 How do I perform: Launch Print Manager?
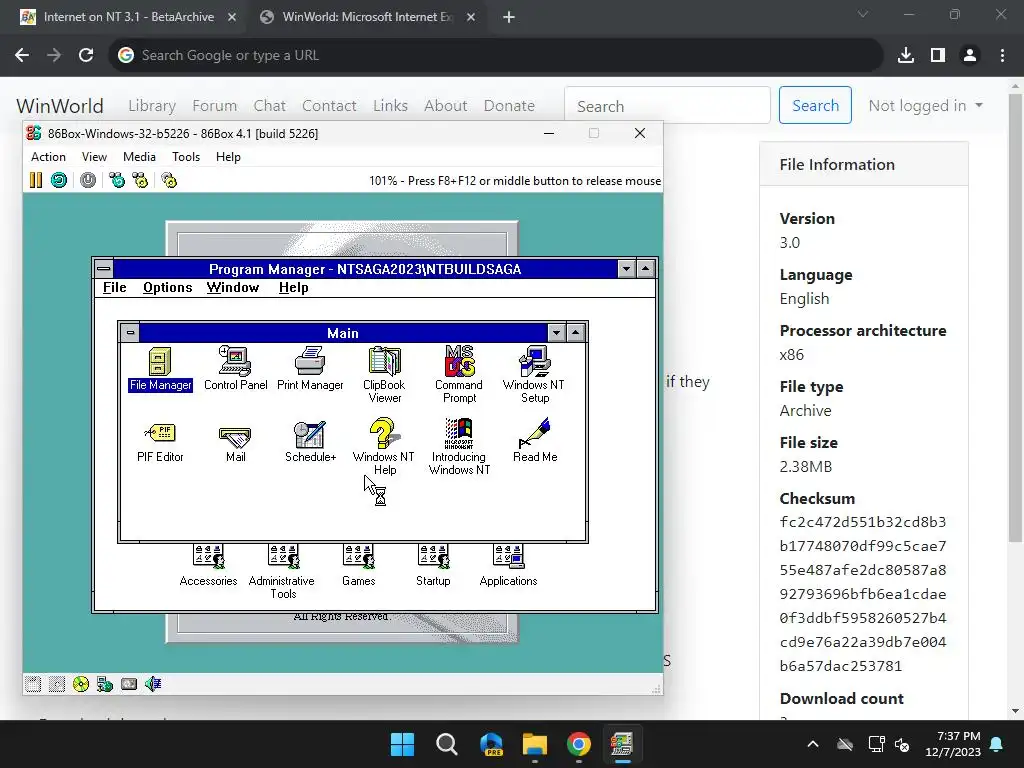[x=310, y=369]
